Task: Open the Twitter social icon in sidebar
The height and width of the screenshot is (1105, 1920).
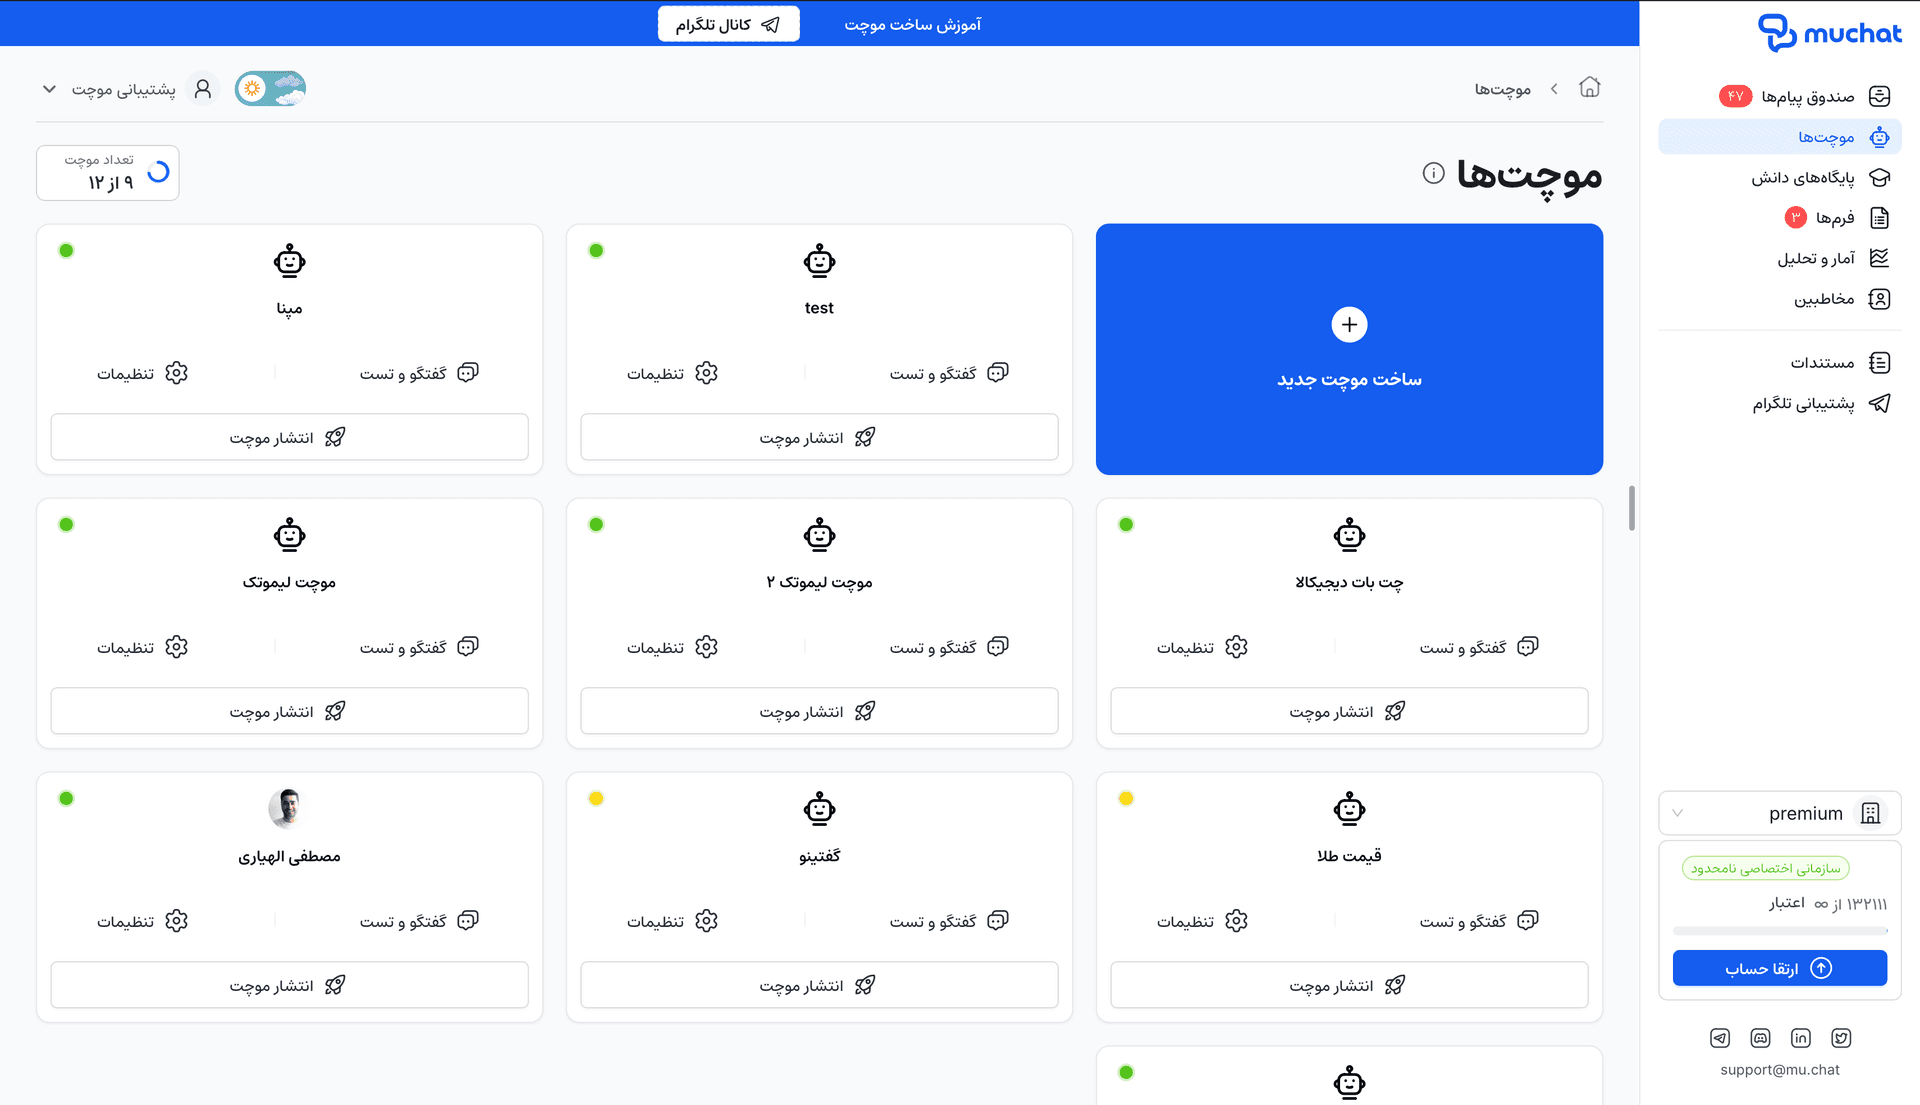Action: (x=1841, y=1038)
